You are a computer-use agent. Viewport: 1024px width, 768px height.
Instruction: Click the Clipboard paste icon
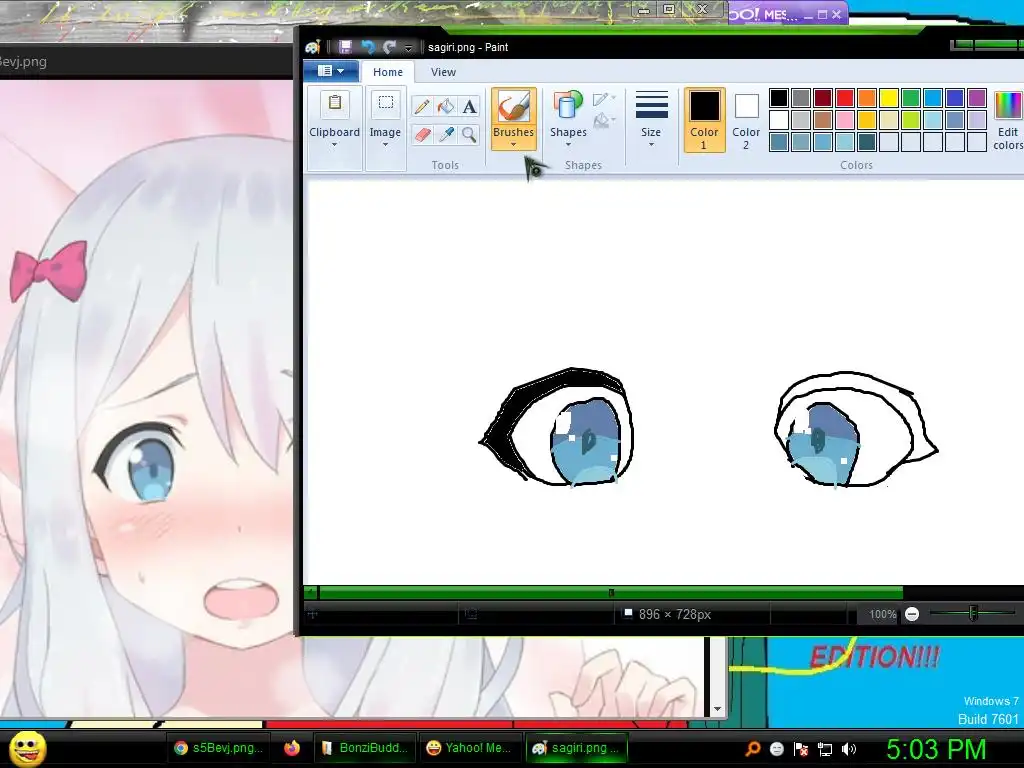point(334,104)
